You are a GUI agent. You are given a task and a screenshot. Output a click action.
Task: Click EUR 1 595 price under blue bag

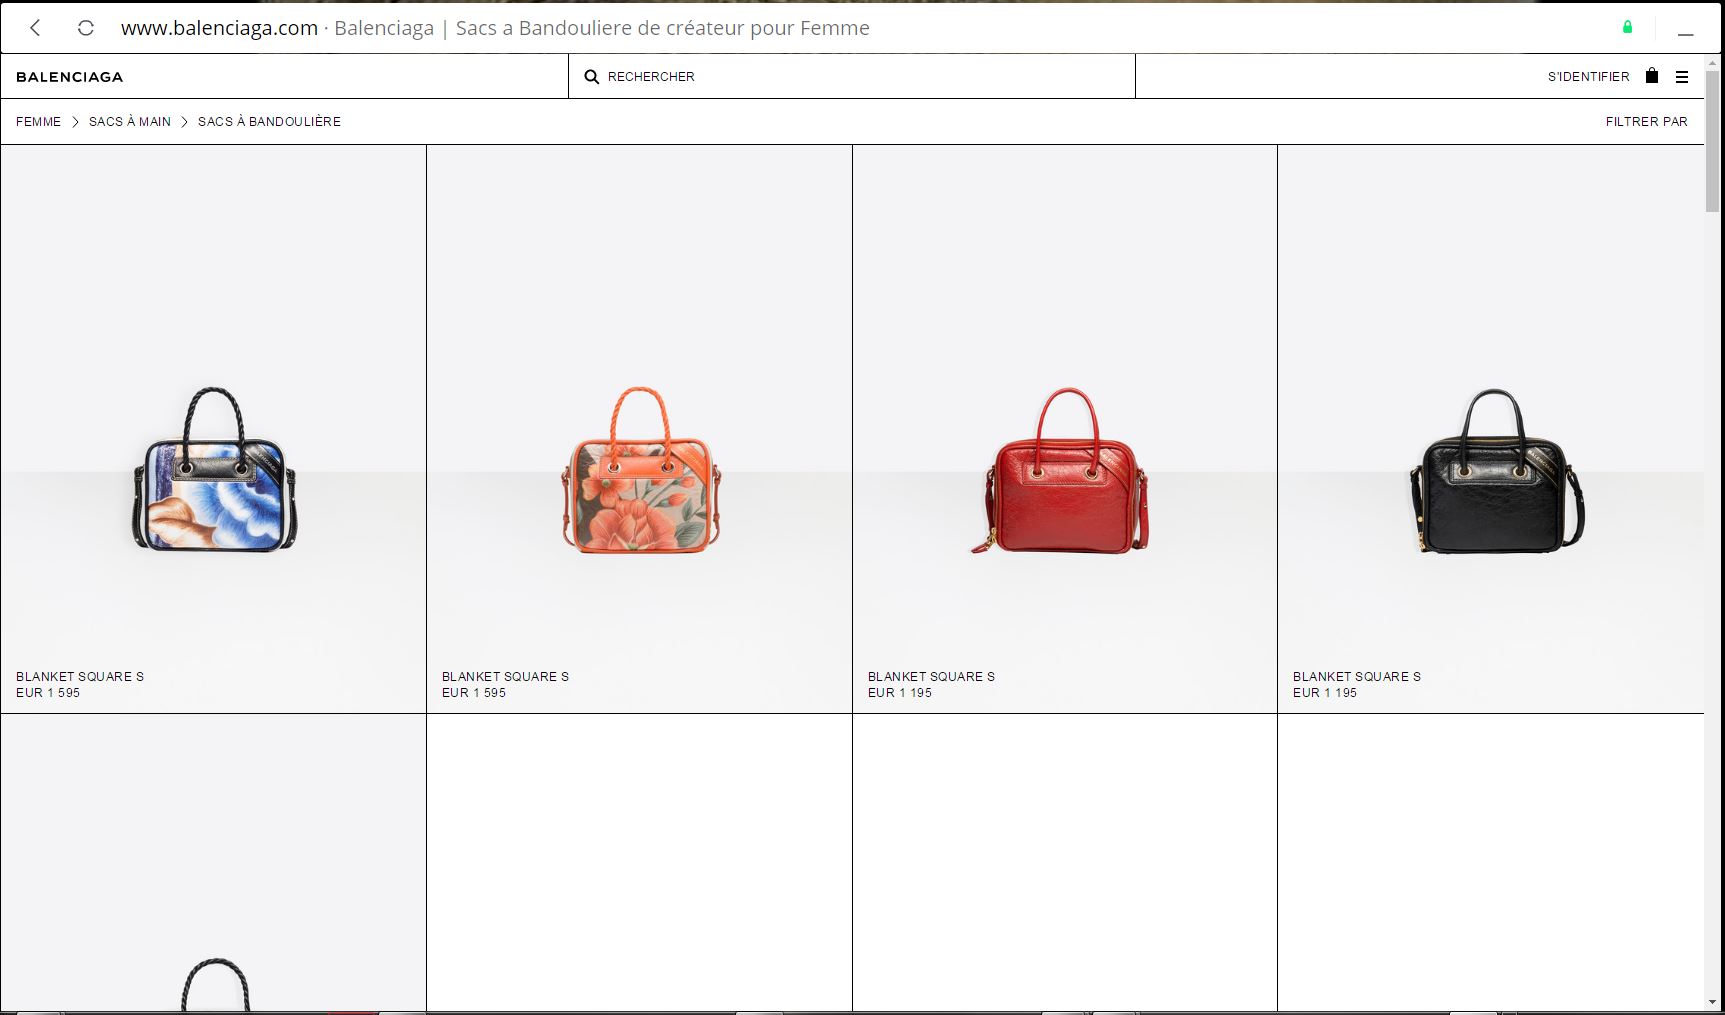click(48, 693)
